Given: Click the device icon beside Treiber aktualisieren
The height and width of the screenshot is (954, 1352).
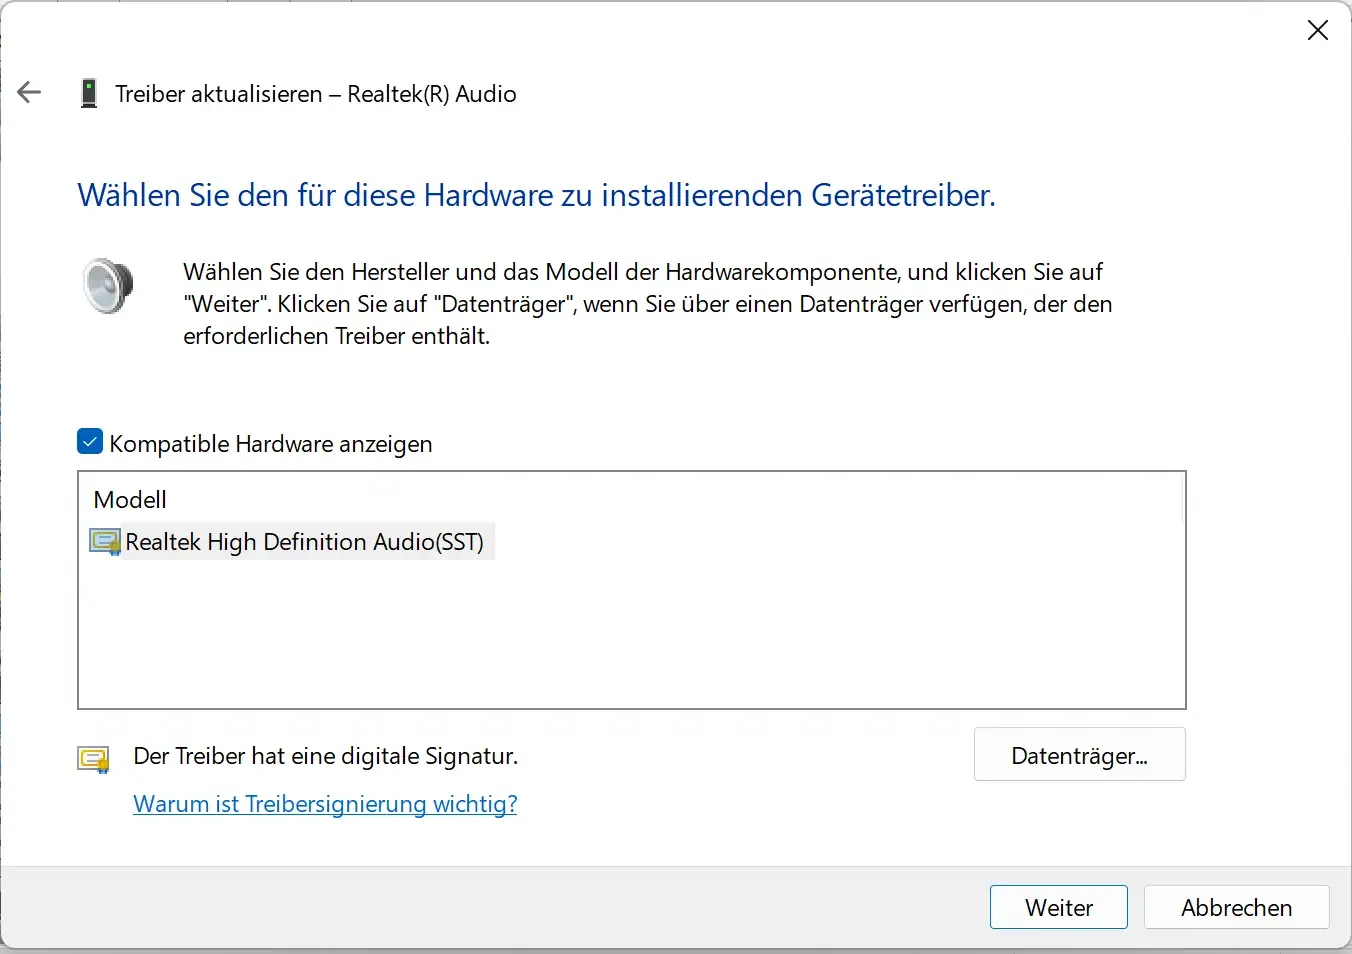Looking at the screenshot, I should pos(89,94).
